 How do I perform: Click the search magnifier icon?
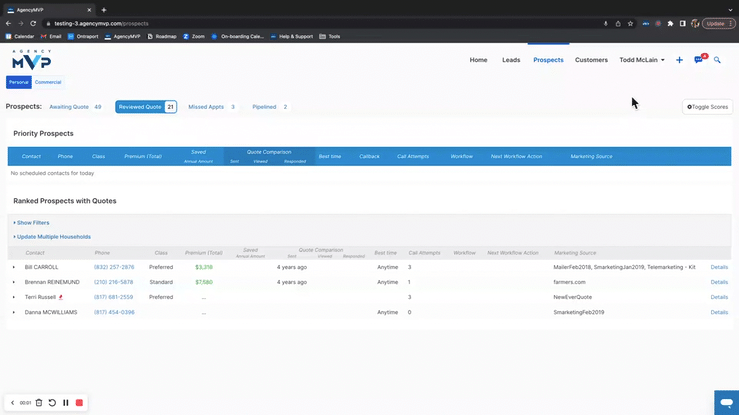(717, 60)
